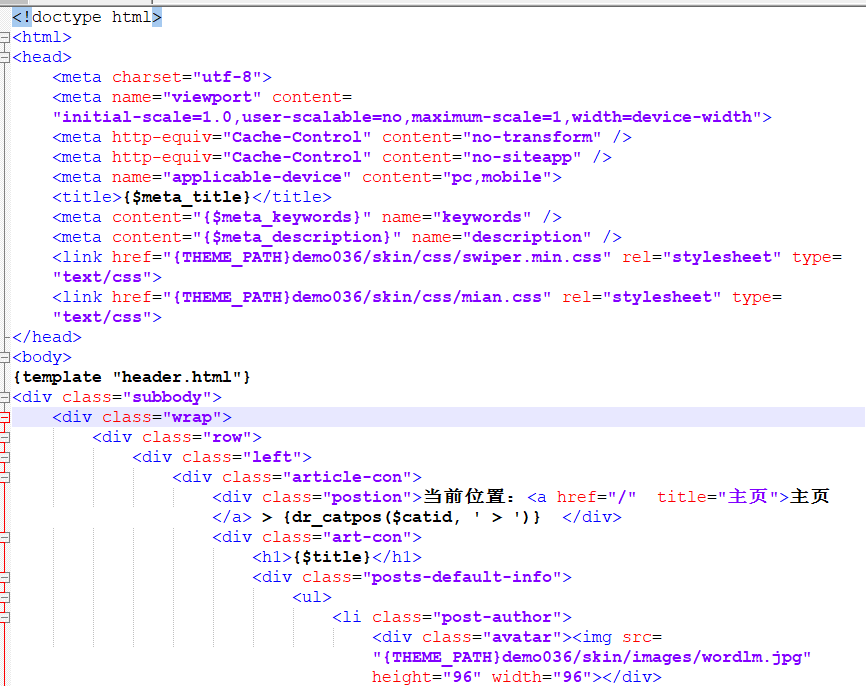Click the href="/" attribute
Image resolution: width=866 pixels, height=686 pixels.
[596, 497]
